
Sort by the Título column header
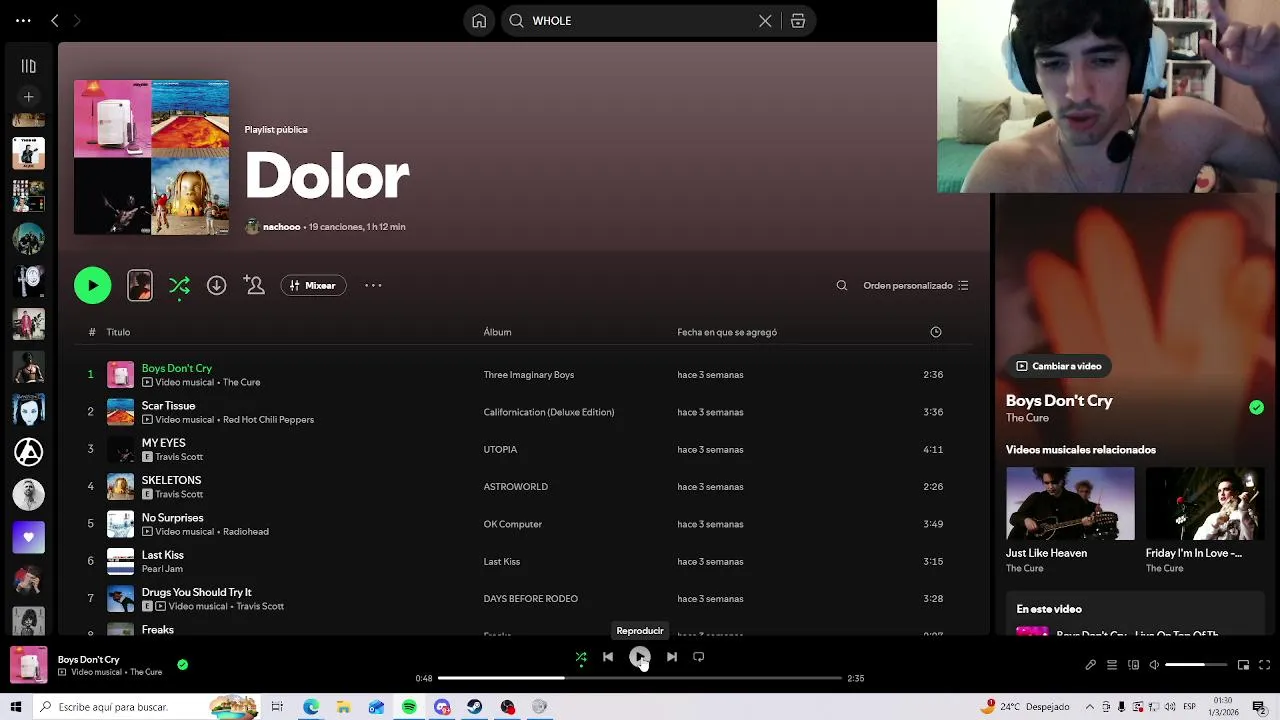click(x=118, y=332)
